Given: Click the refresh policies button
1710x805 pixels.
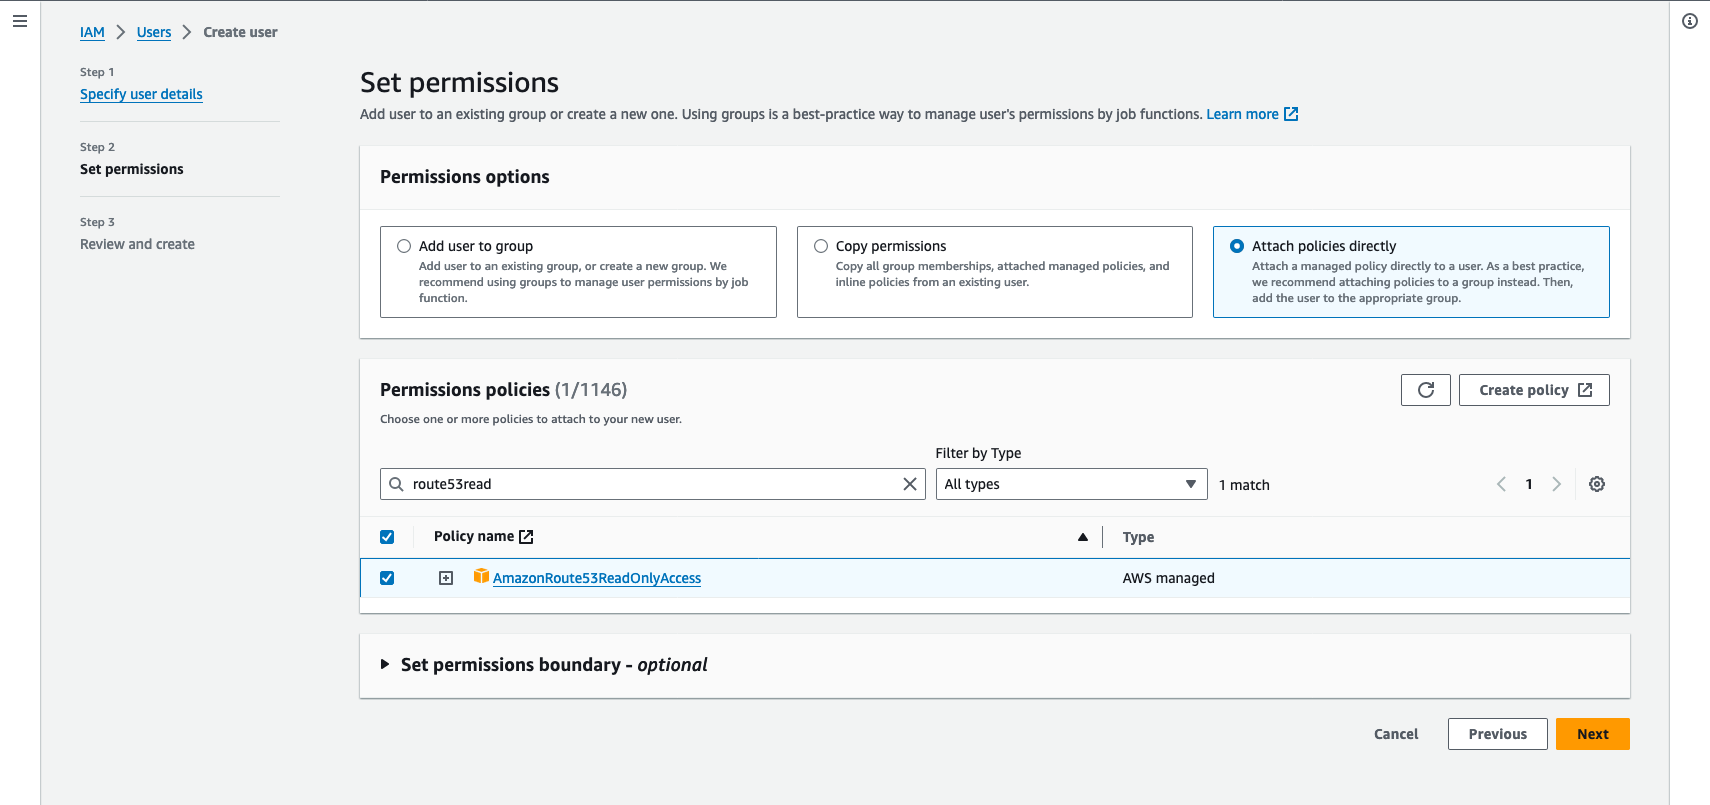Looking at the screenshot, I should point(1426,390).
